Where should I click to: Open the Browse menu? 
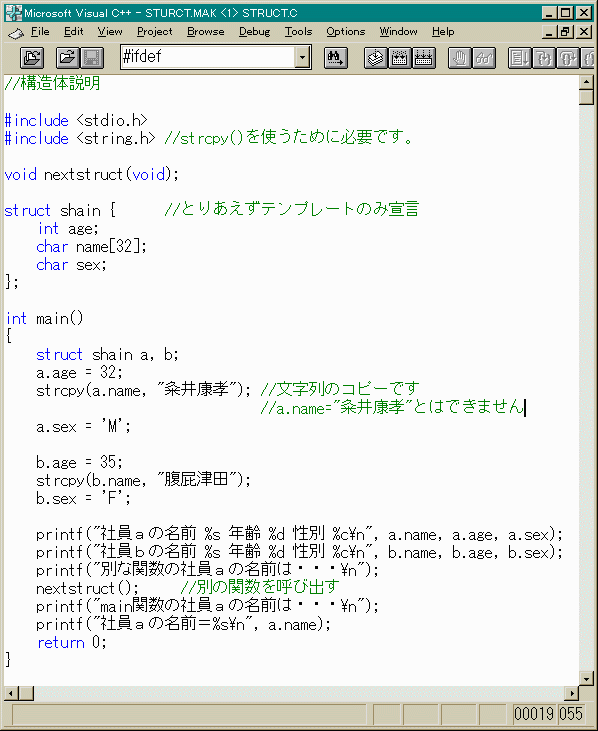point(206,32)
